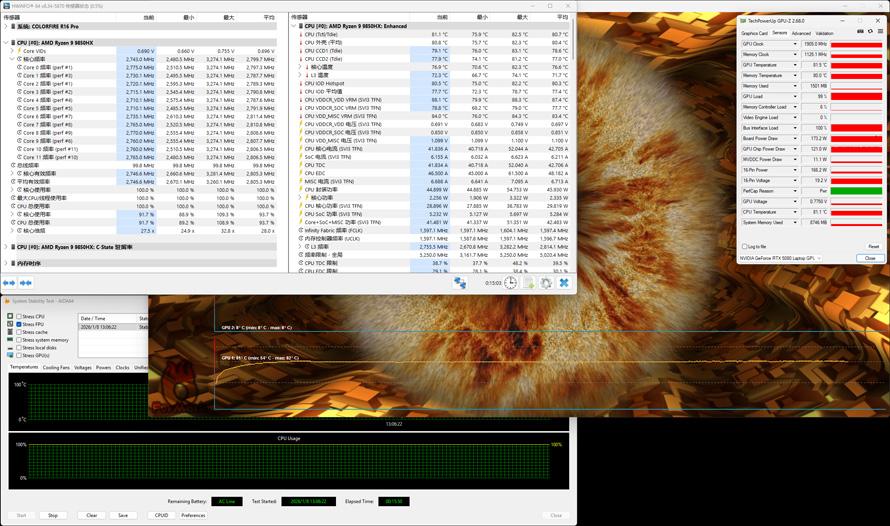Open HWiNFO sensor settings gear icon
Screen dimensions: 890x526
pyautogui.click(x=546, y=283)
